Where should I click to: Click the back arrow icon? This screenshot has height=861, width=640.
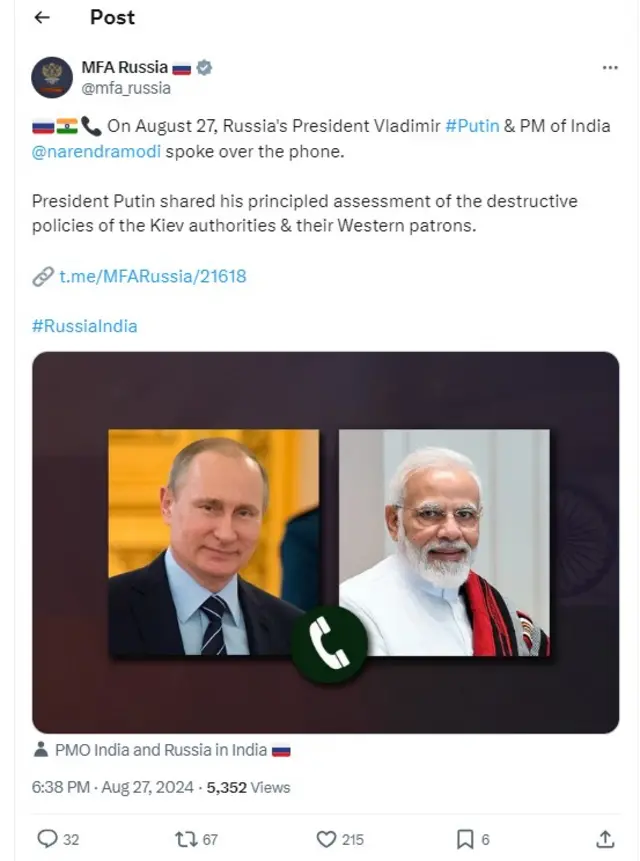click(x=41, y=18)
